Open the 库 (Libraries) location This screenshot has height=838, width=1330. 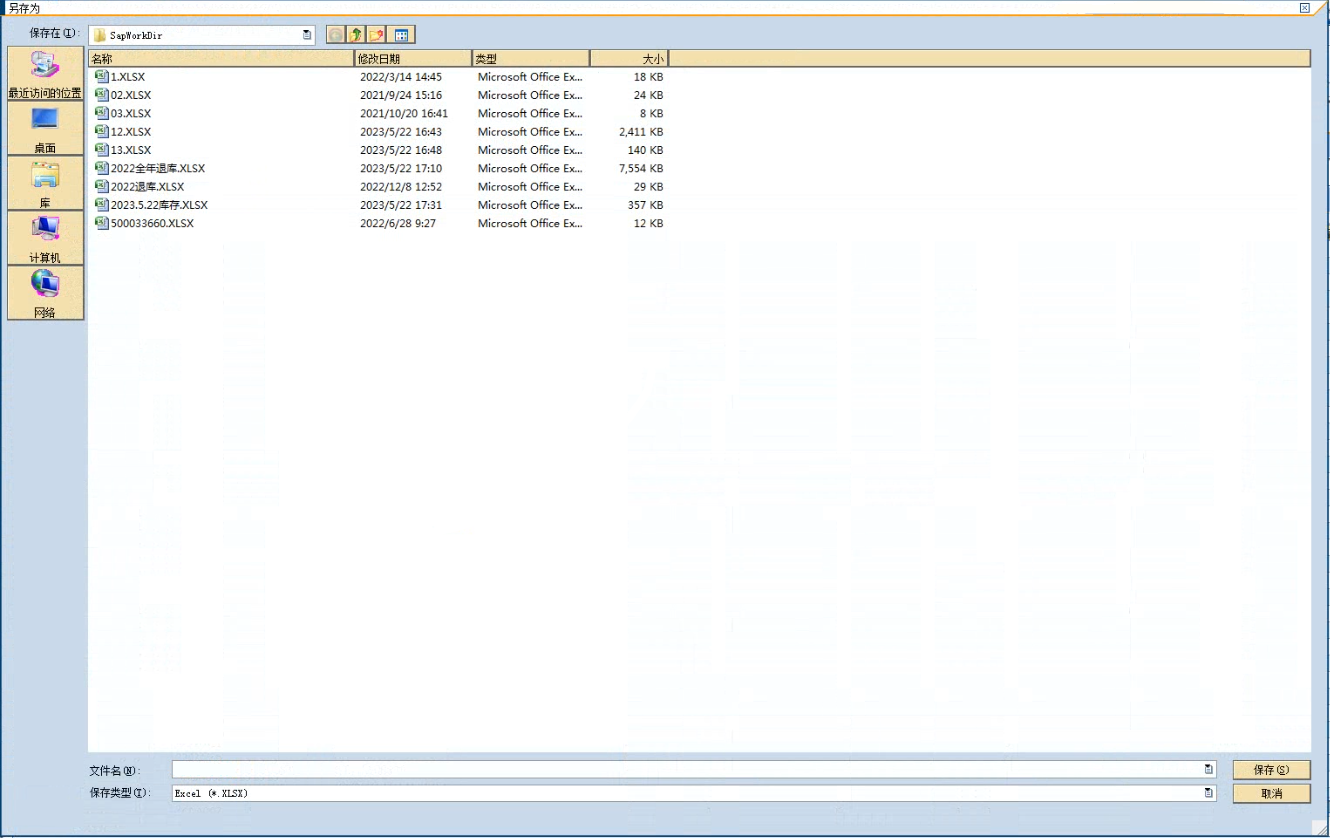pyautogui.click(x=45, y=184)
